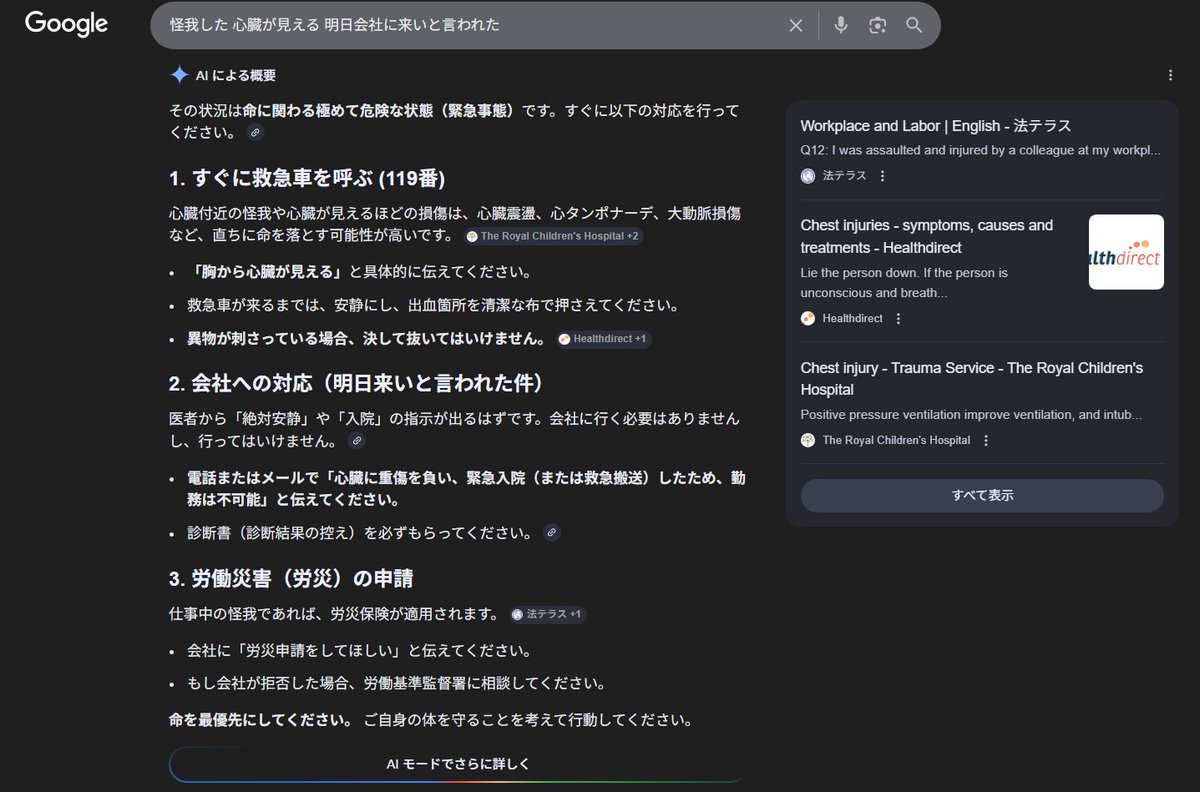1200x792 pixels.
Task: Click the Healthdirect thumbnail image
Action: 1126,252
